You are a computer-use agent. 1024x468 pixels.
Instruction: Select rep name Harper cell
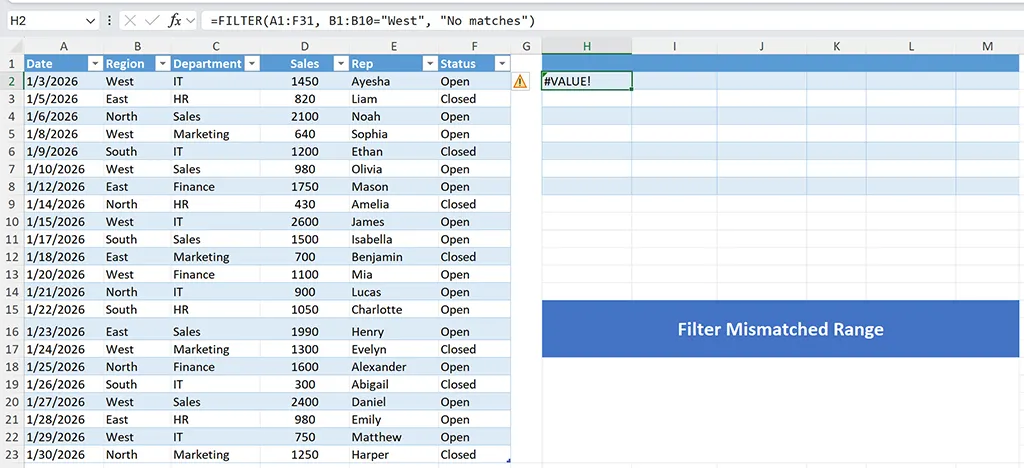[x=394, y=454]
